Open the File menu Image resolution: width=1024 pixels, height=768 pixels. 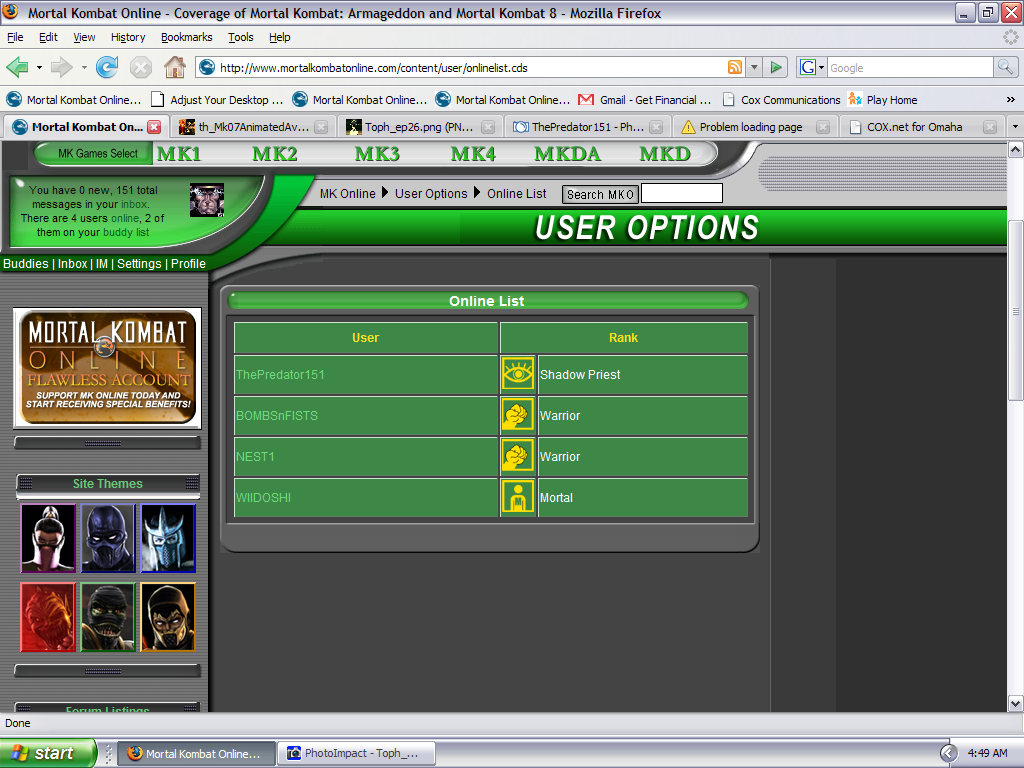coord(15,37)
